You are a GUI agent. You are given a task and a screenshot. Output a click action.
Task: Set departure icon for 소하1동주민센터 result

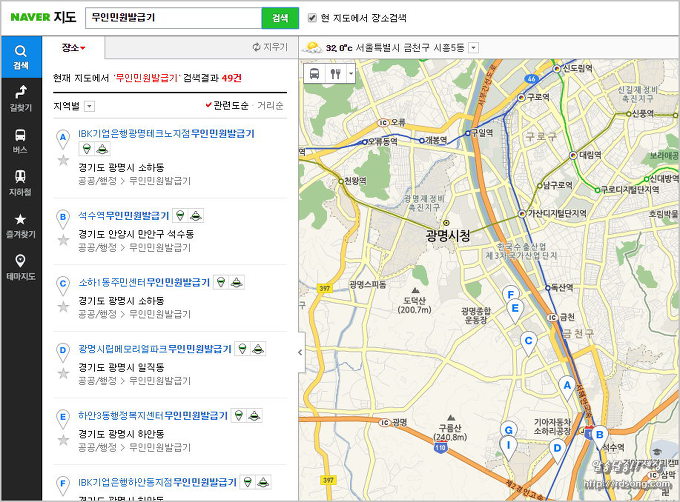click(x=221, y=282)
